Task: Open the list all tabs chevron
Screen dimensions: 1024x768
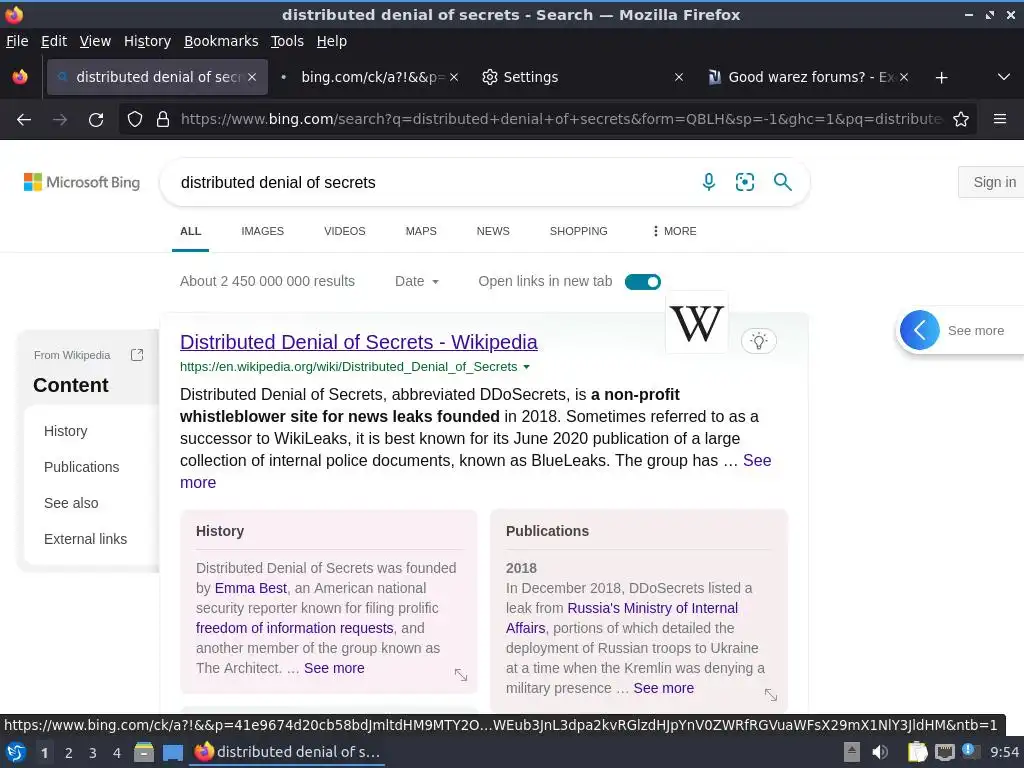Action: [1004, 77]
